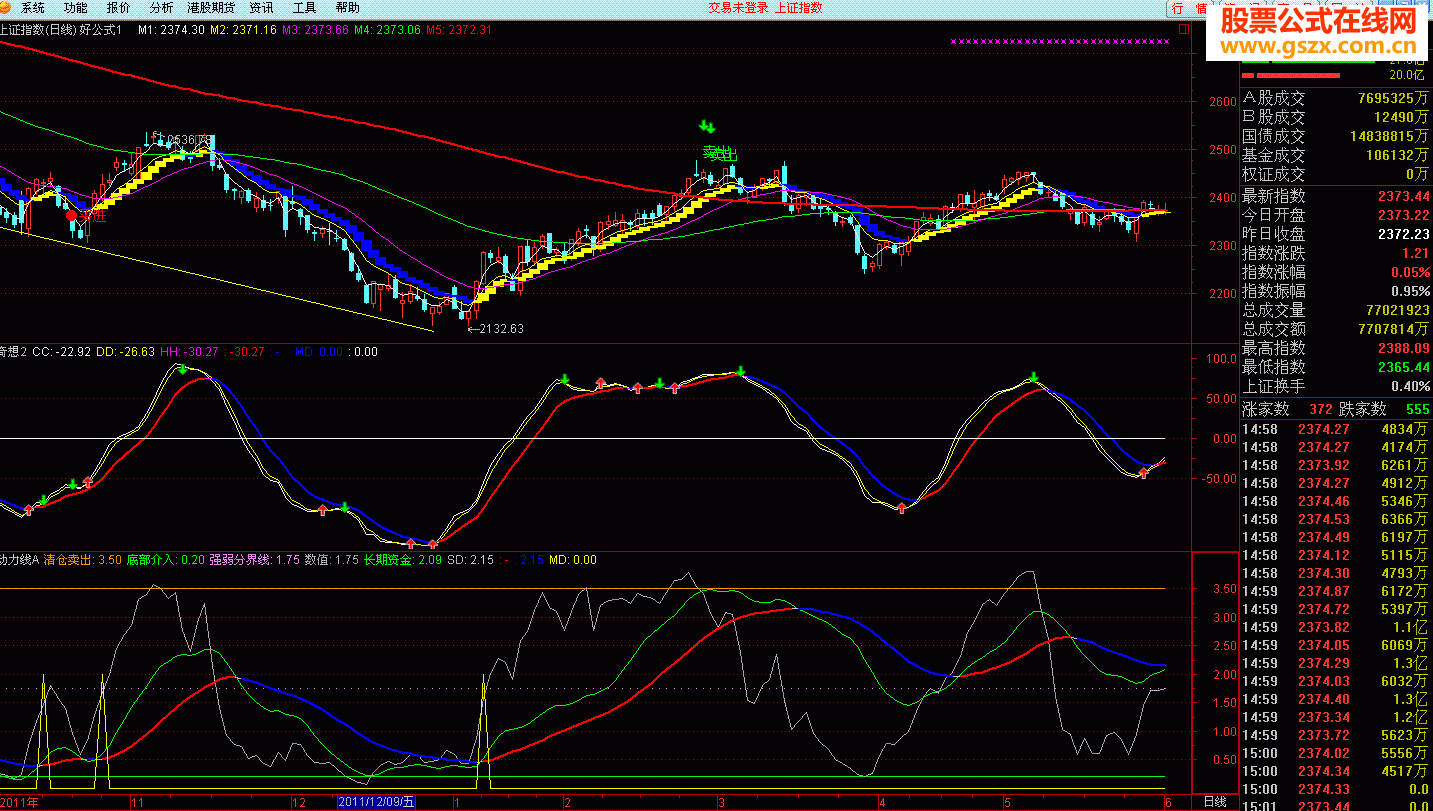Viewport: 1433px width, 811px height.
Task: Click the application logo icon beside 系统
Action: (x=7, y=7)
